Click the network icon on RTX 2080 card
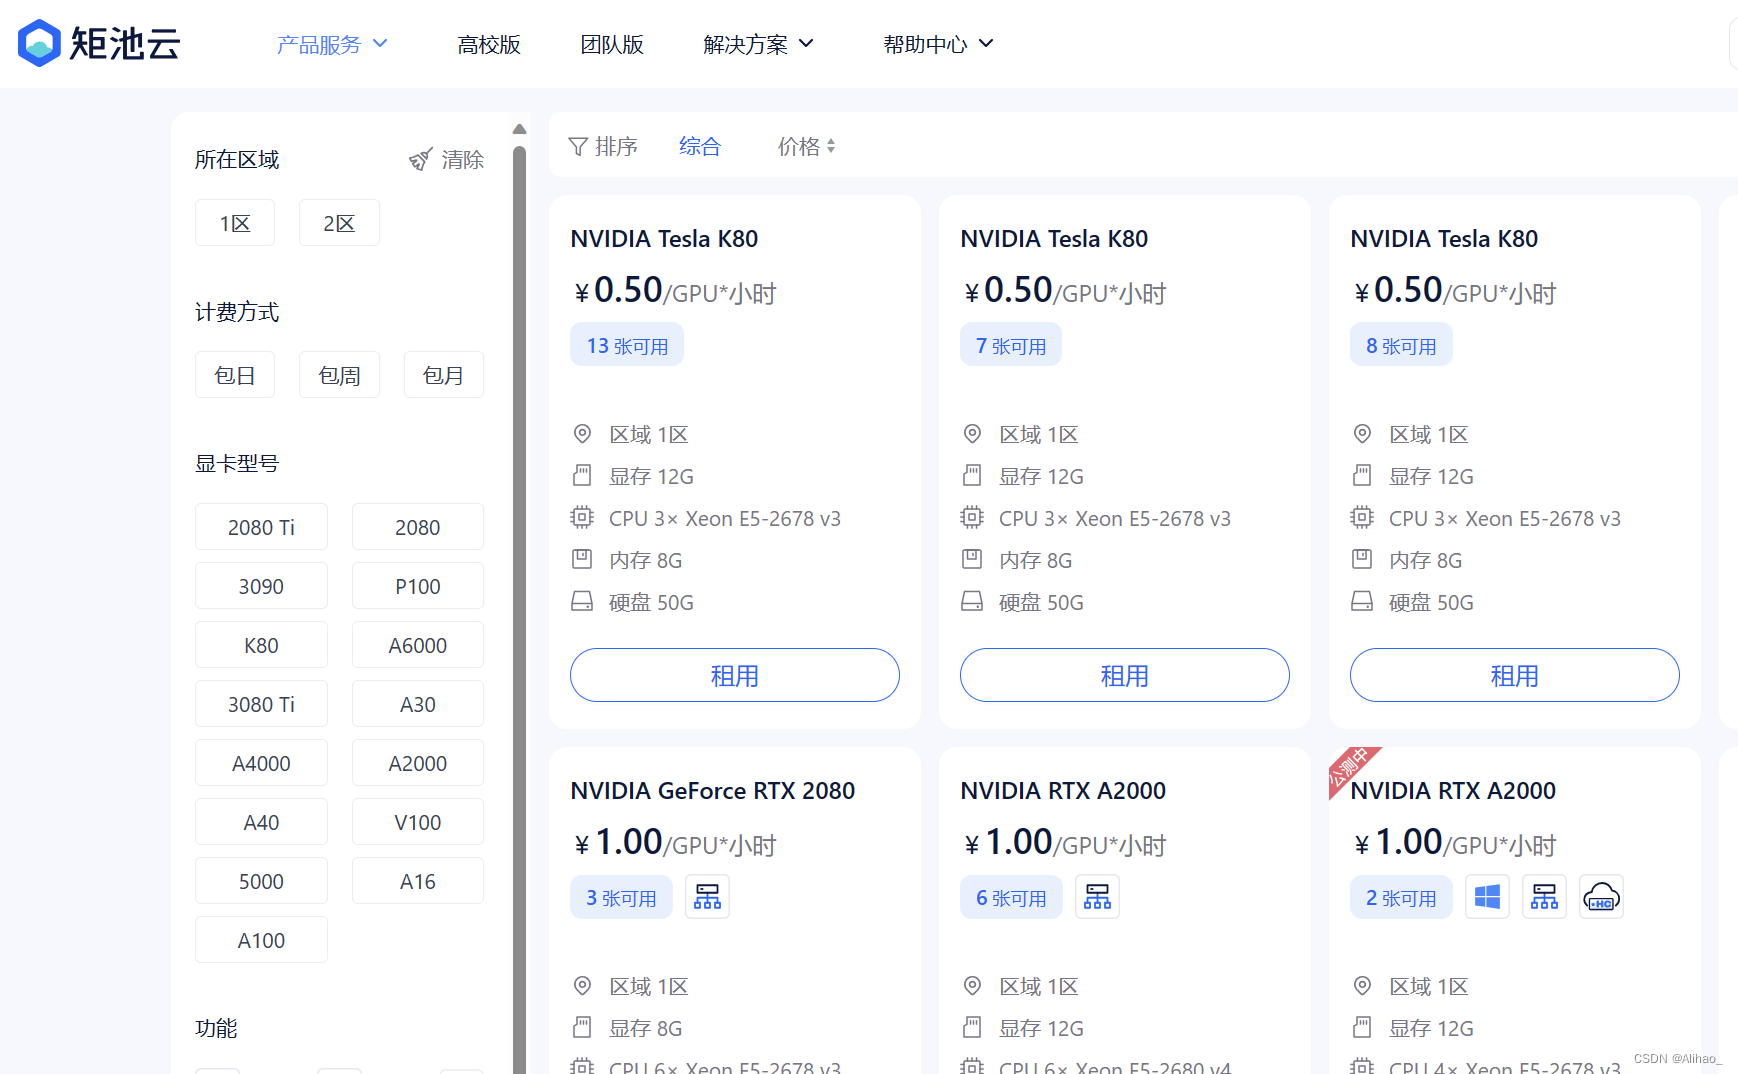The image size is (1738, 1074). pos(707,897)
